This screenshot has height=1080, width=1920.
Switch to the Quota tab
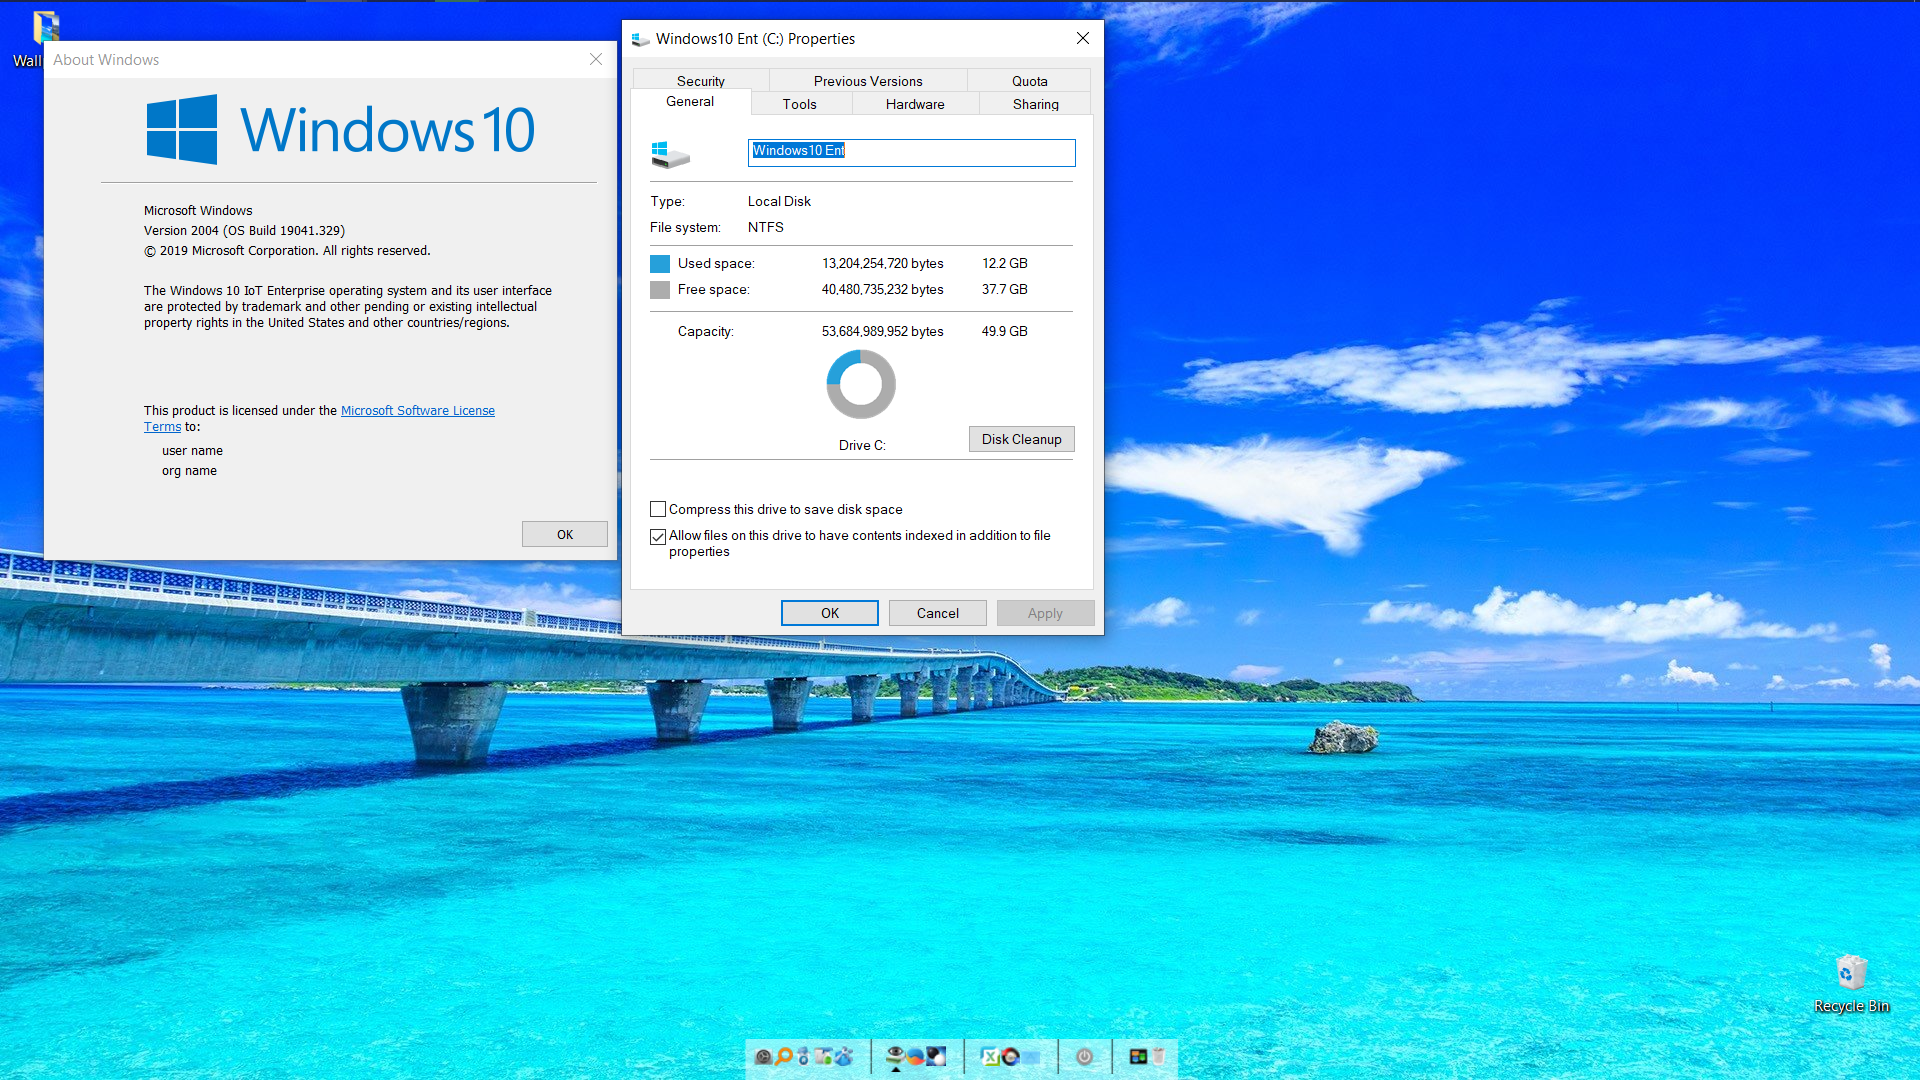point(1029,81)
